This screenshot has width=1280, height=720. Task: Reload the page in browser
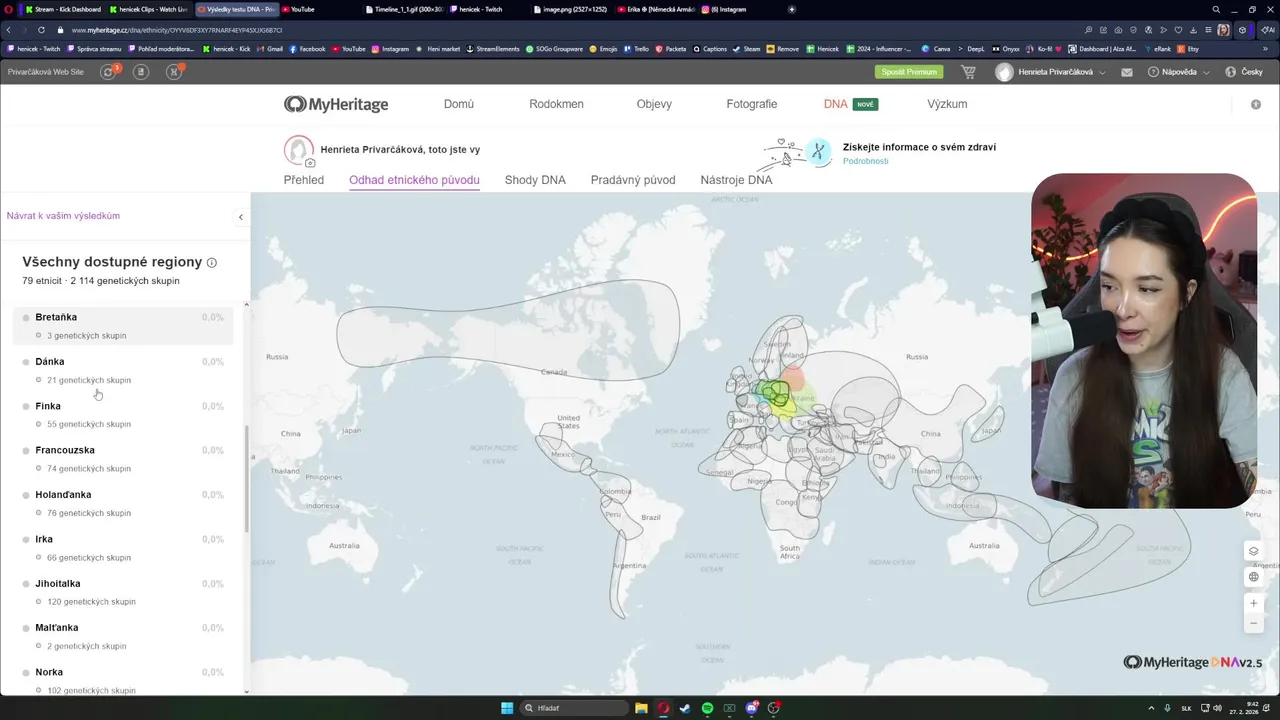(x=41, y=30)
